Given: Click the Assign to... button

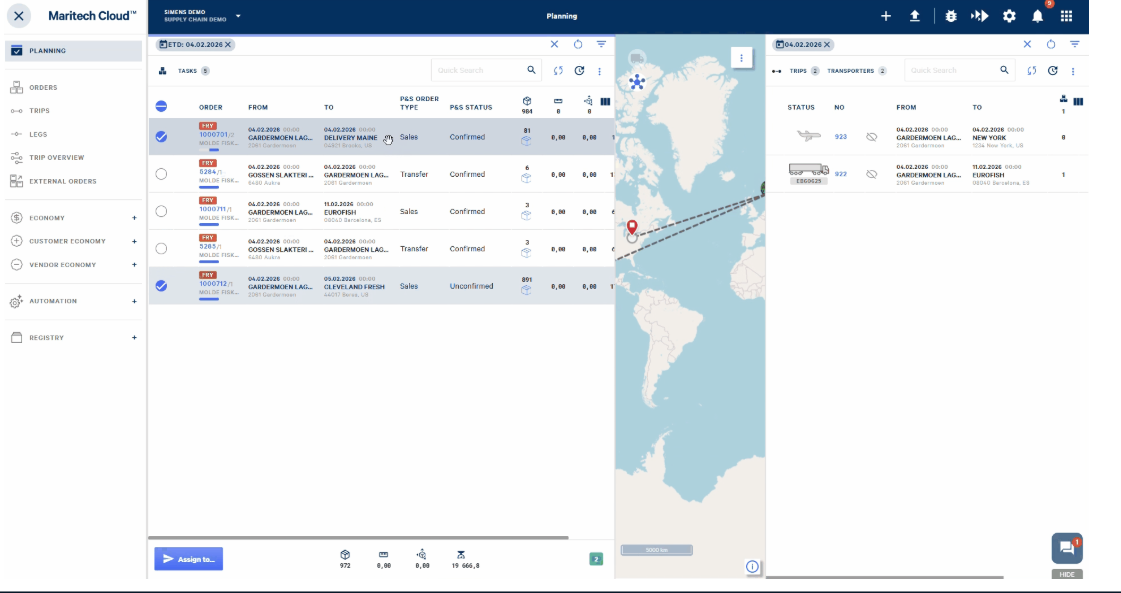Looking at the screenshot, I should click(189, 559).
